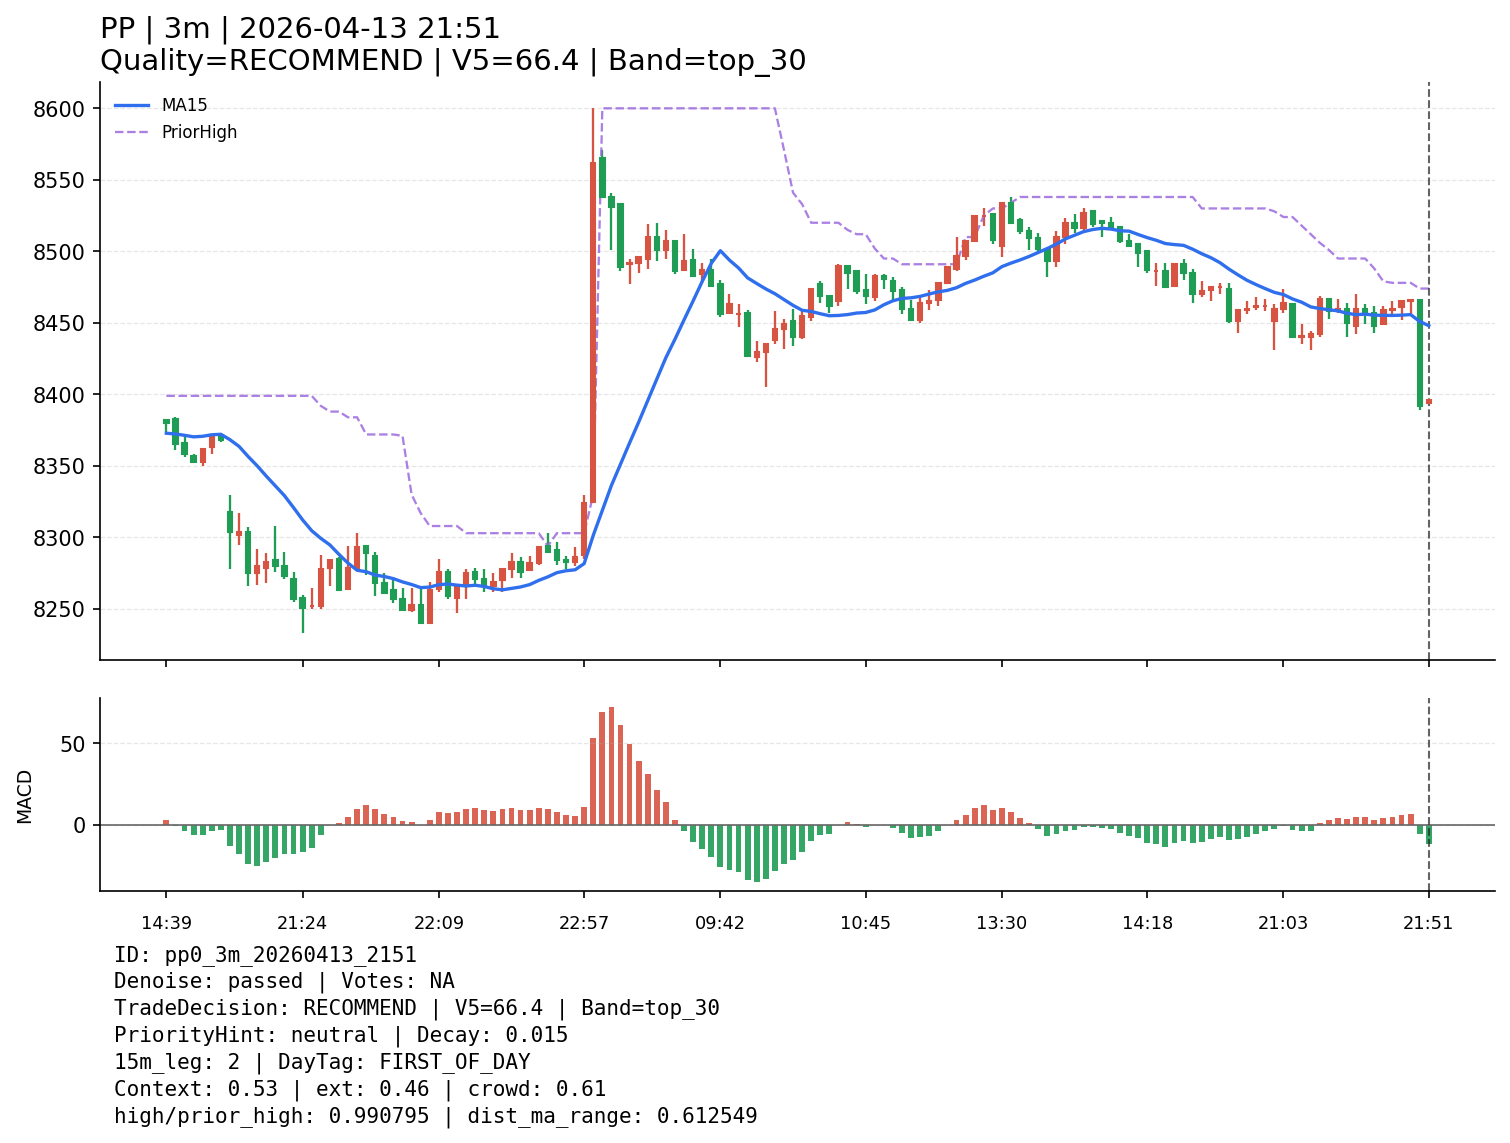Click the 21:51 time axis label
The width and height of the screenshot is (1510, 1143).
[1428, 923]
